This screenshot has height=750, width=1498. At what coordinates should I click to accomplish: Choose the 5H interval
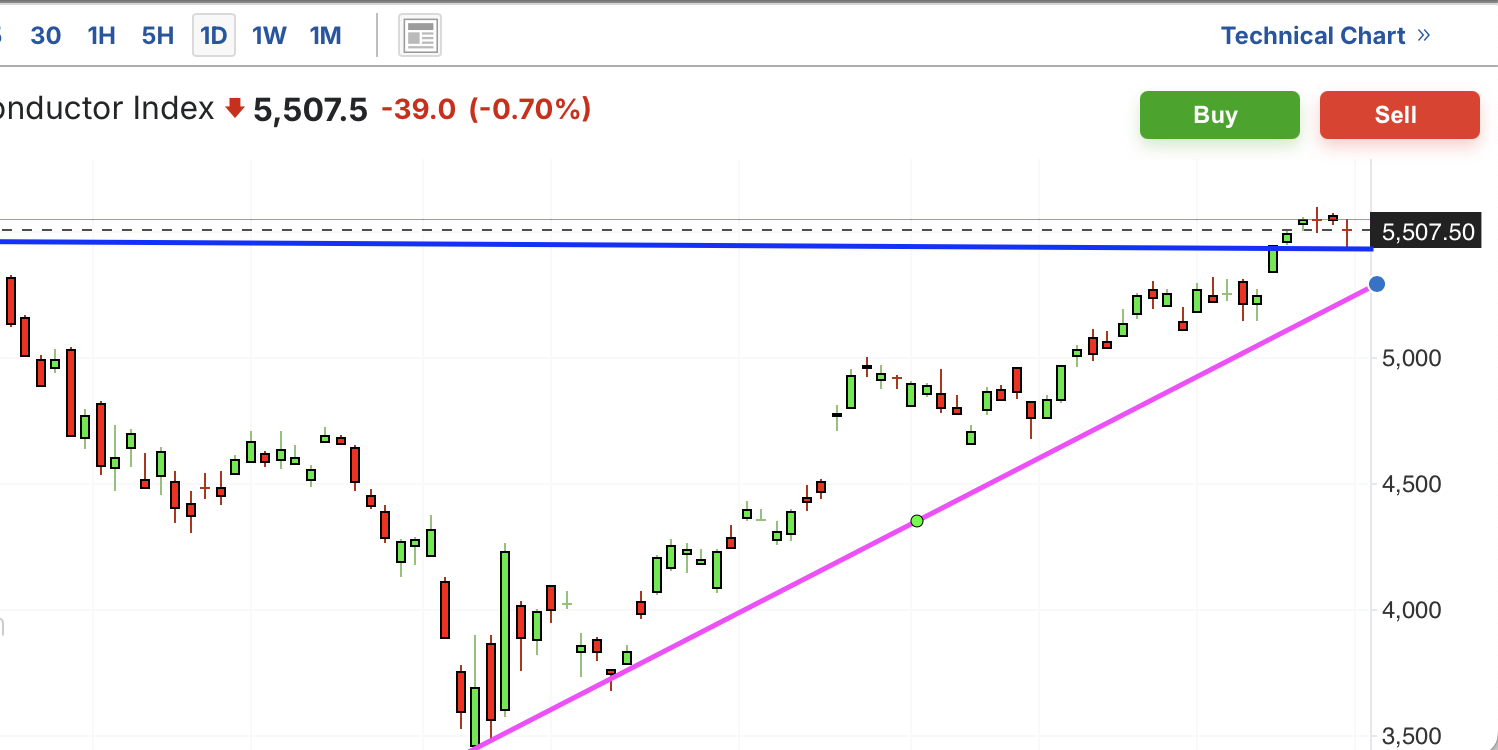click(158, 37)
